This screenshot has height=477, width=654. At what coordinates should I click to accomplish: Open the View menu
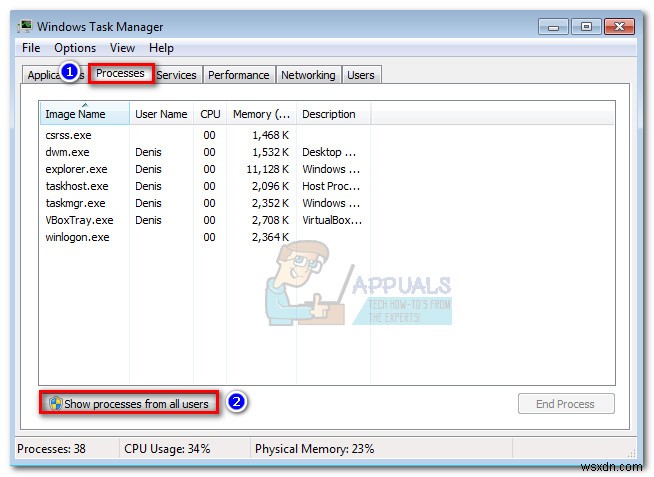point(122,48)
